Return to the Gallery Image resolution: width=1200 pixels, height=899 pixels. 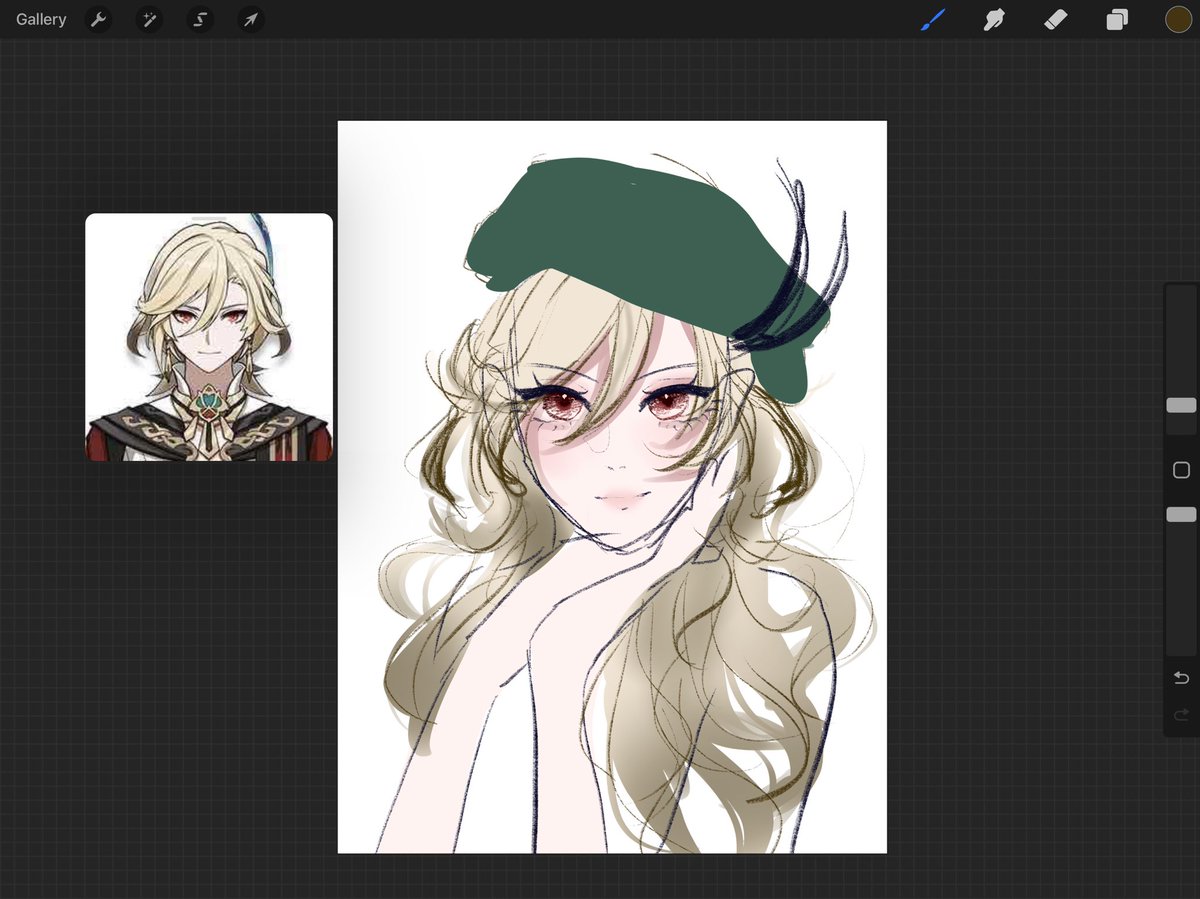pos(41,19)
